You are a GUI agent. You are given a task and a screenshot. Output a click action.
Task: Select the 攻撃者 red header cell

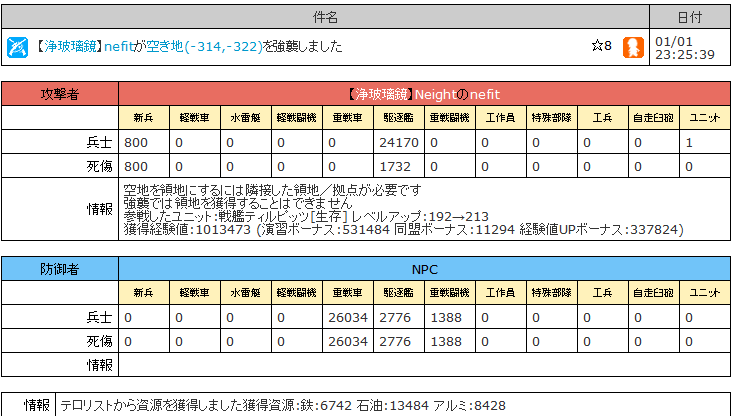pyautogui.click(x=60, y=94)
